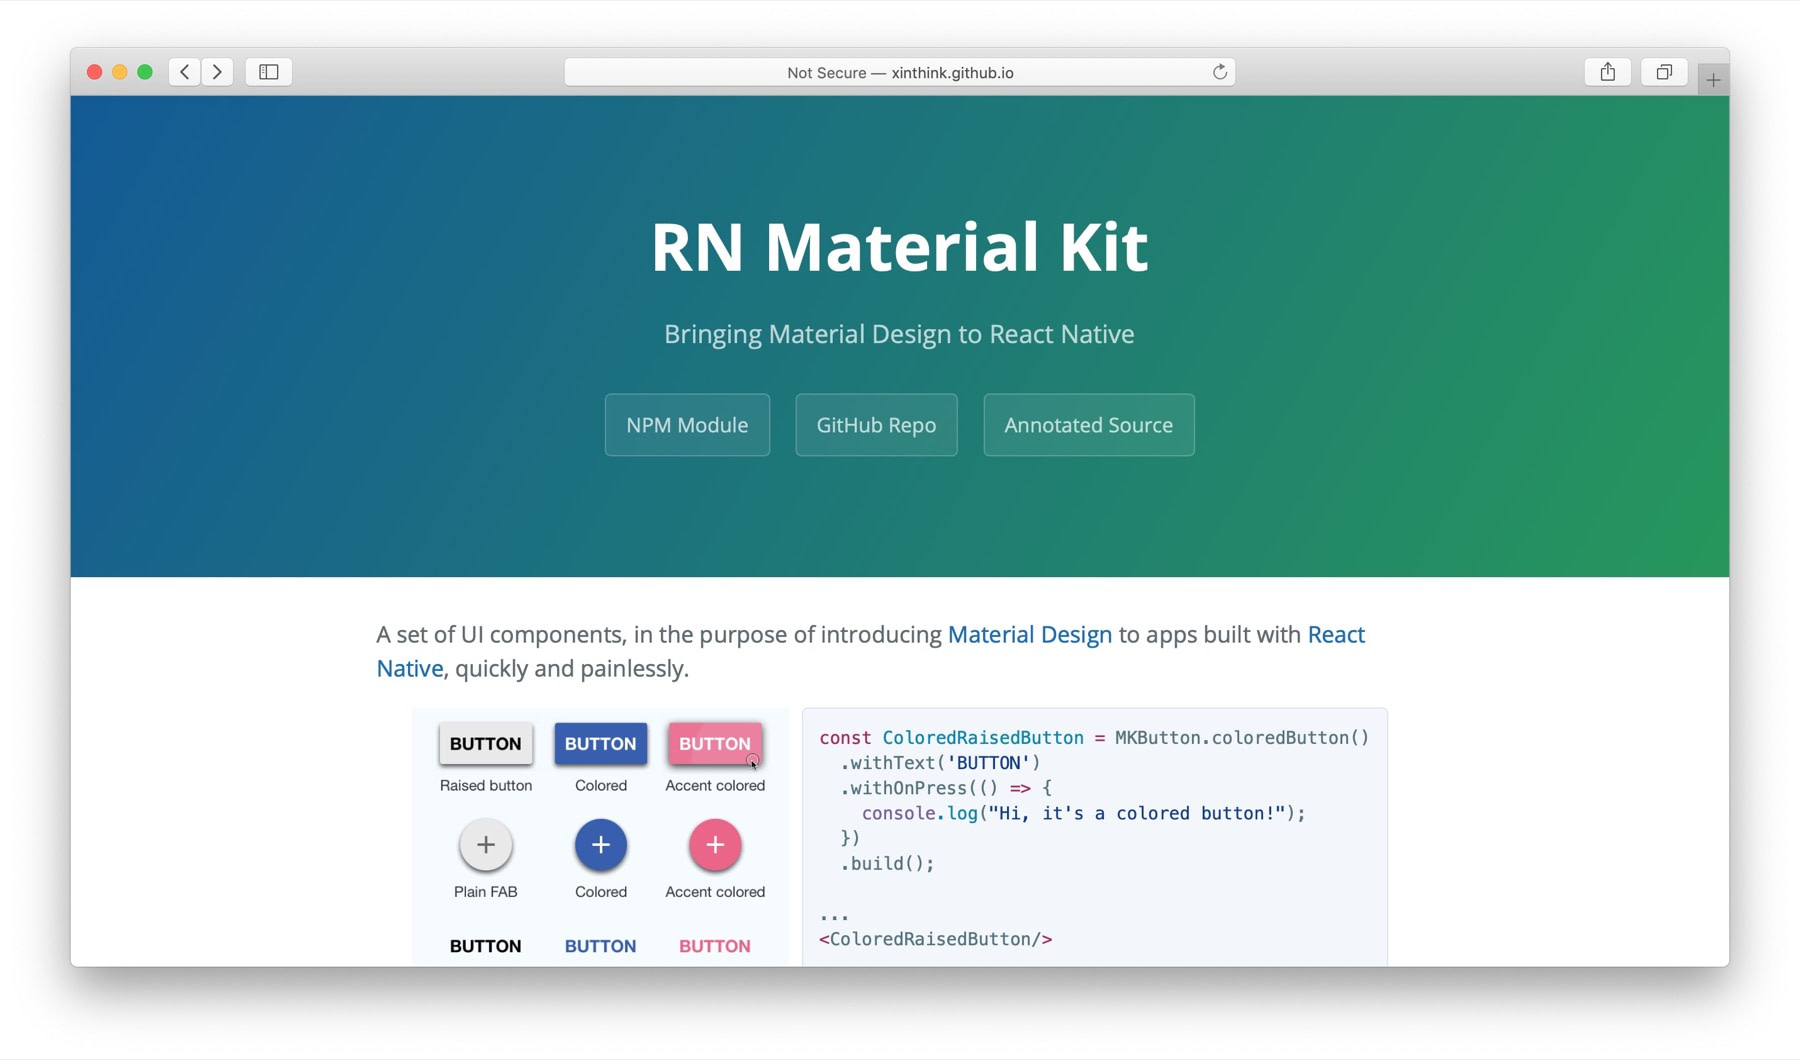Screen dimensions: 1800x1060
Task: Add a new tab with the plus icon
Action: click(1713, 80)
